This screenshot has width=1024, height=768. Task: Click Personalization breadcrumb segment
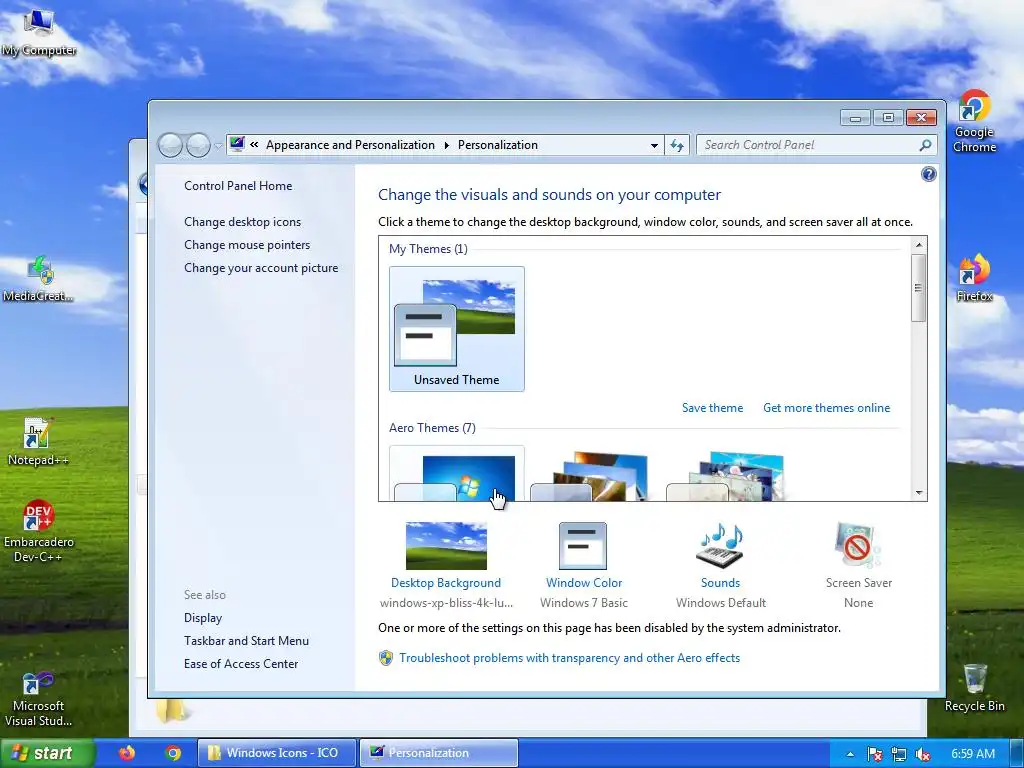(498, 145)
